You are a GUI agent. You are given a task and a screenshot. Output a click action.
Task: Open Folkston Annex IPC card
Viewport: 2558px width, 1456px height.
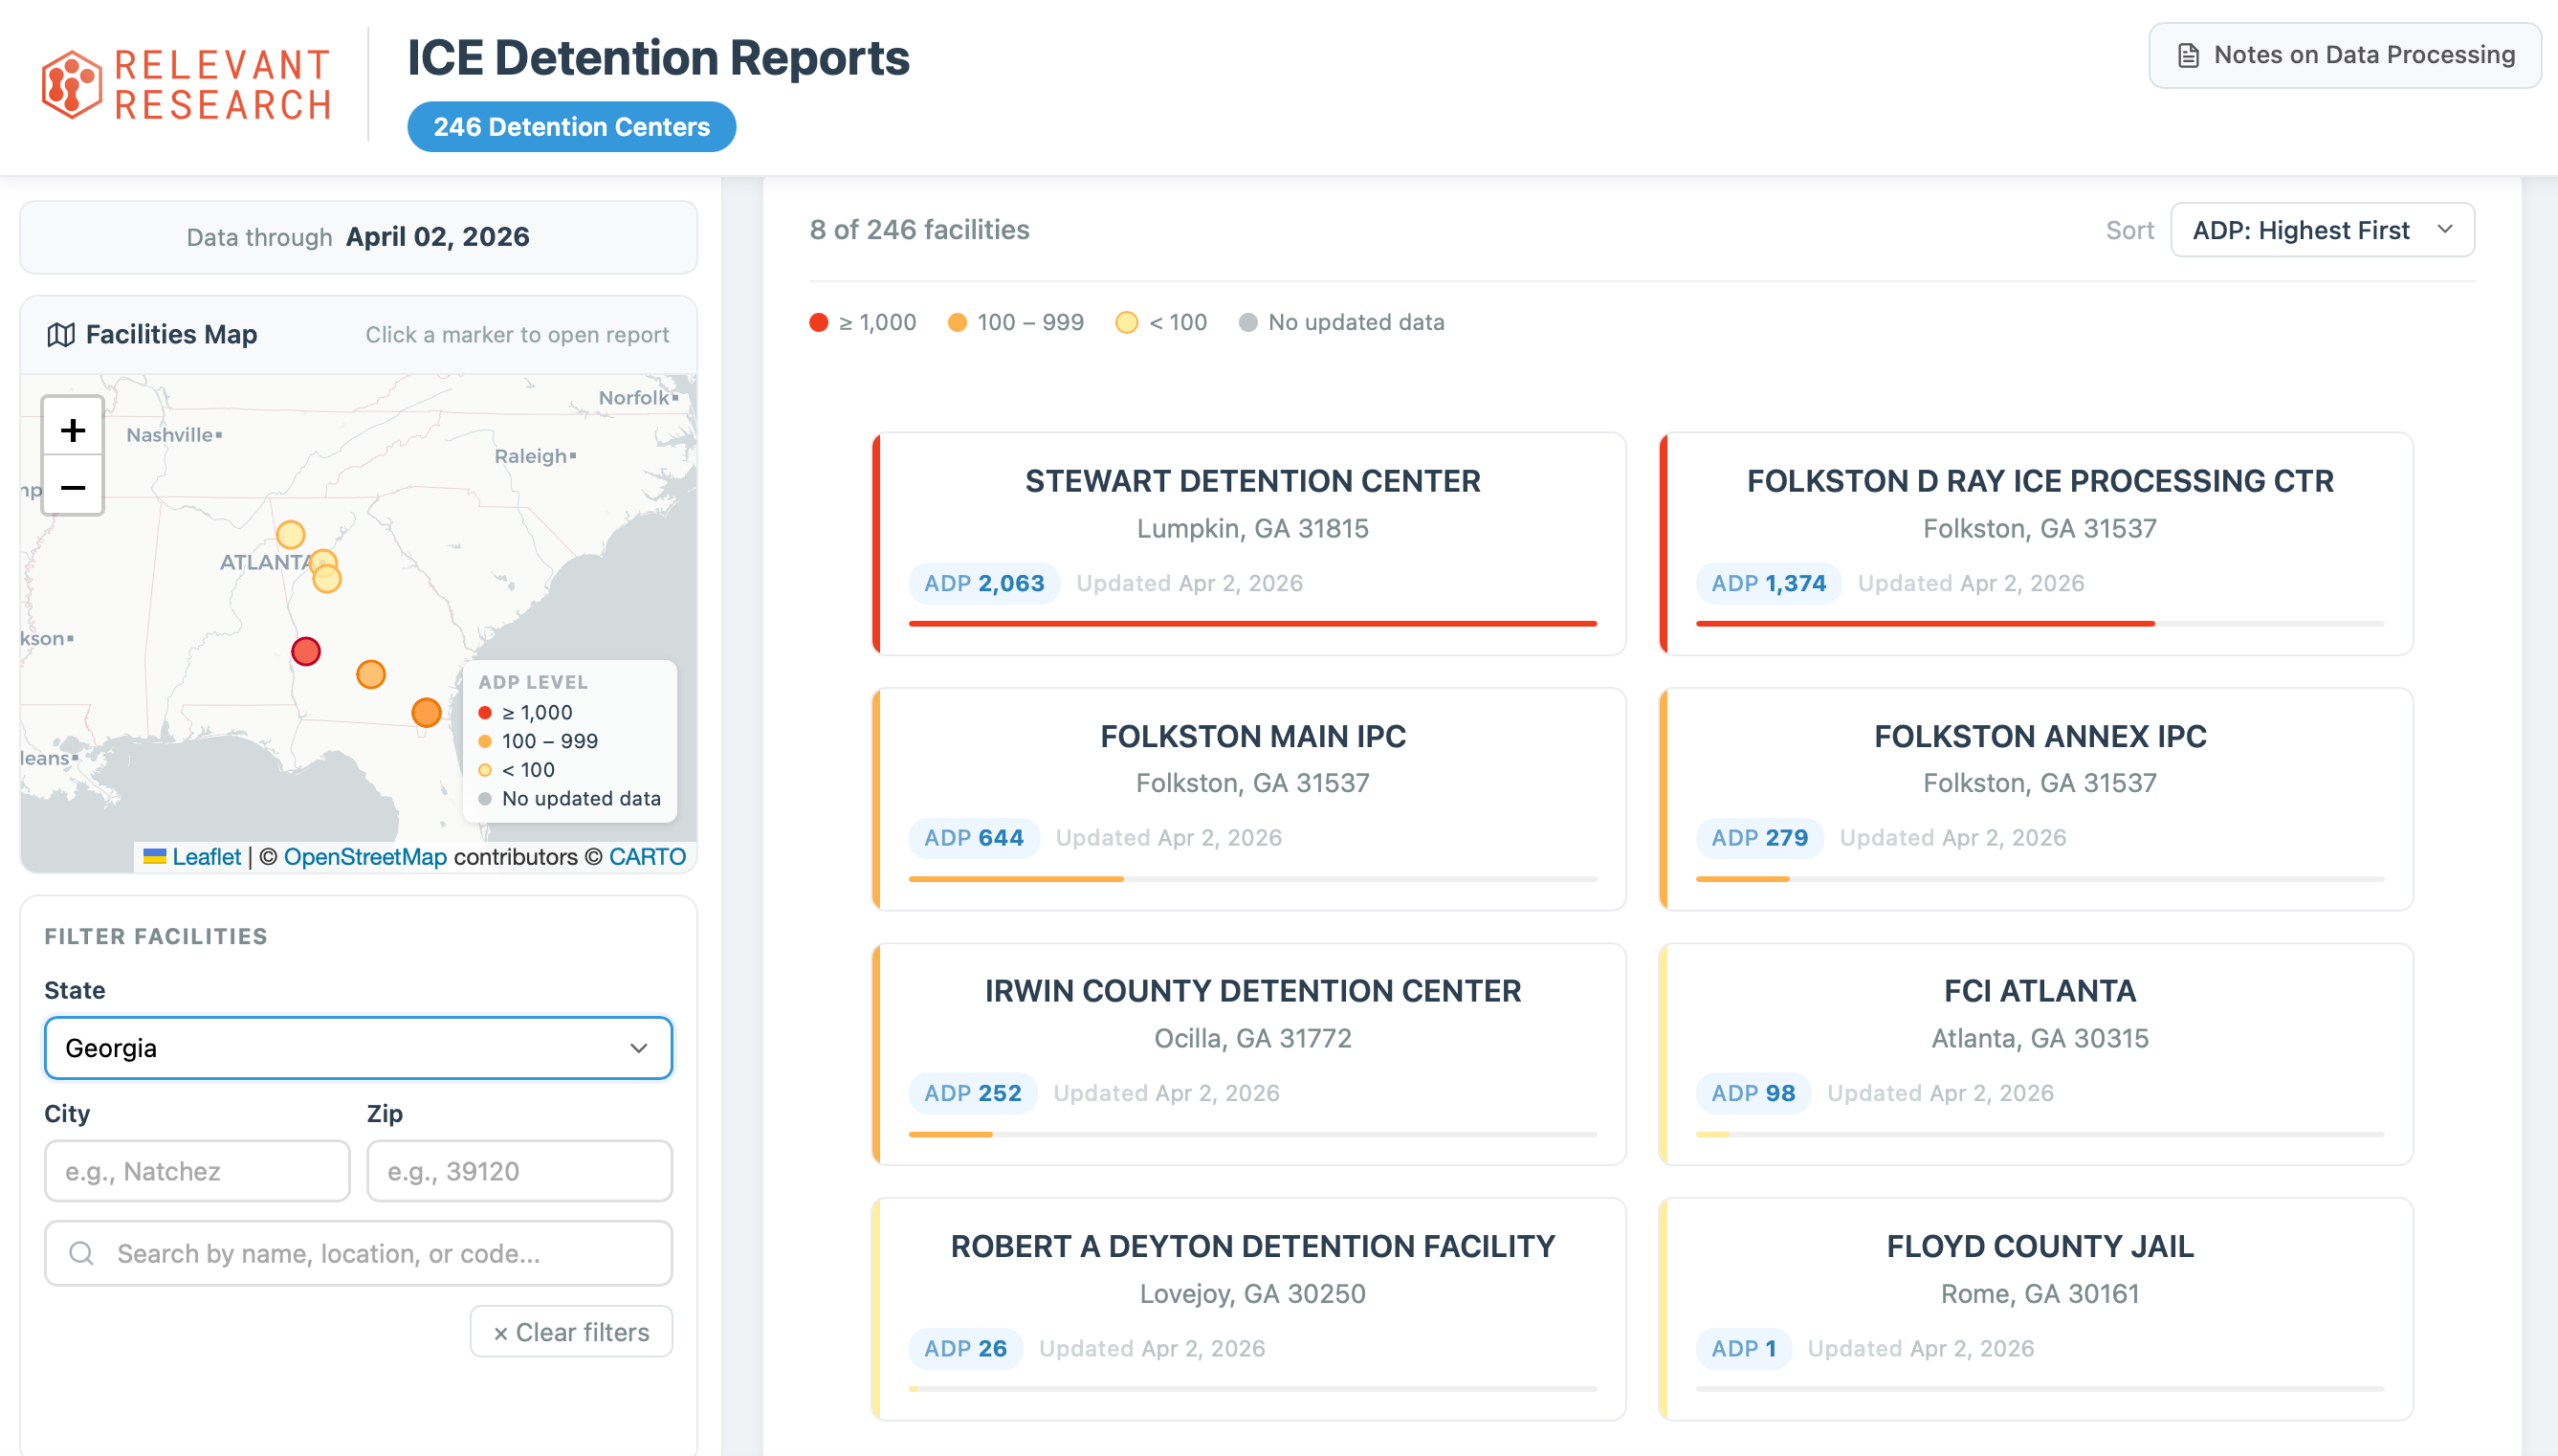2036,799
